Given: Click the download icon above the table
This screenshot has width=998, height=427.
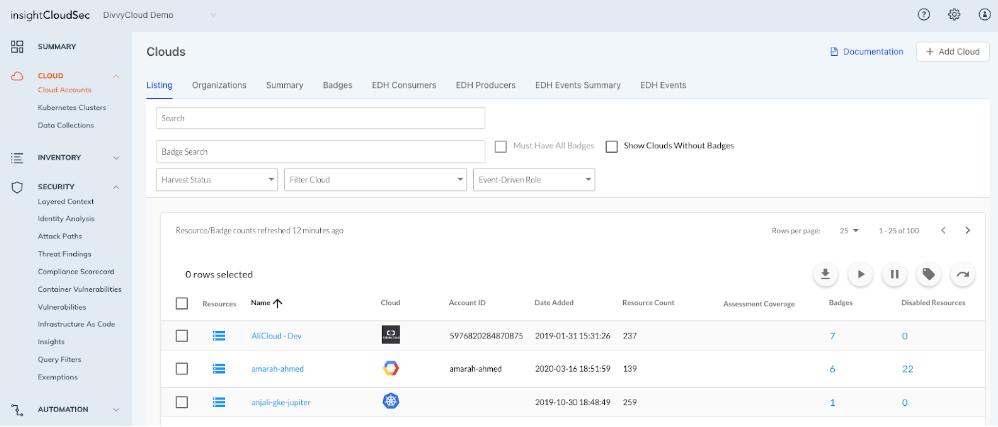Looking at the screenshot, I should 826,274.
